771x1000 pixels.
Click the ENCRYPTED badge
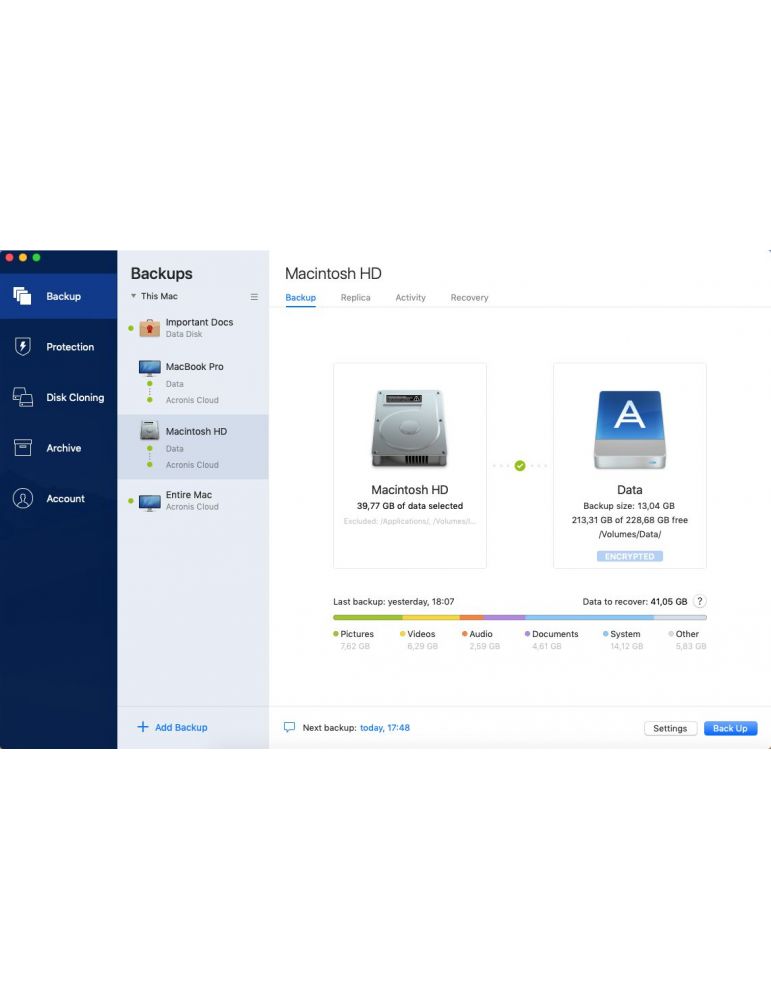[629, 557]
